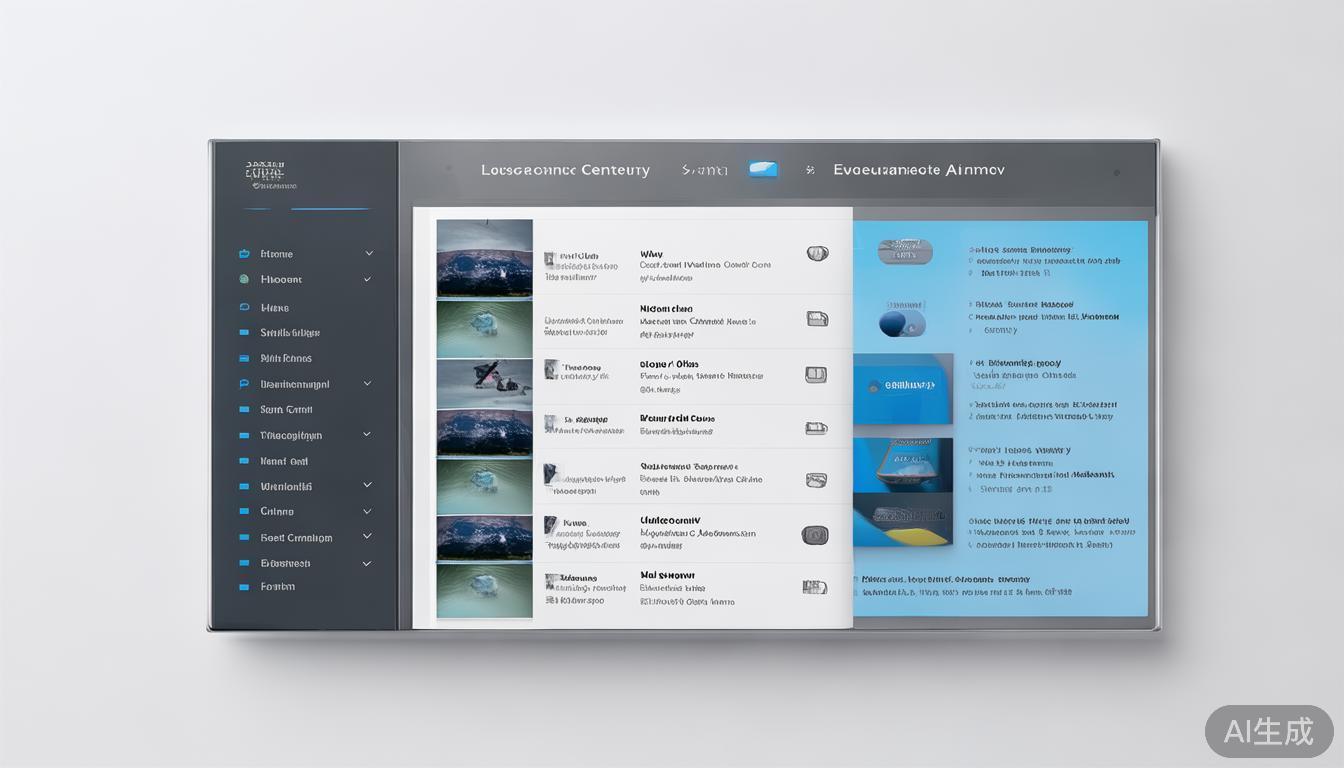
Task: Open the "Lousceonnce Centeury" header tab
Action: (565, 170)
